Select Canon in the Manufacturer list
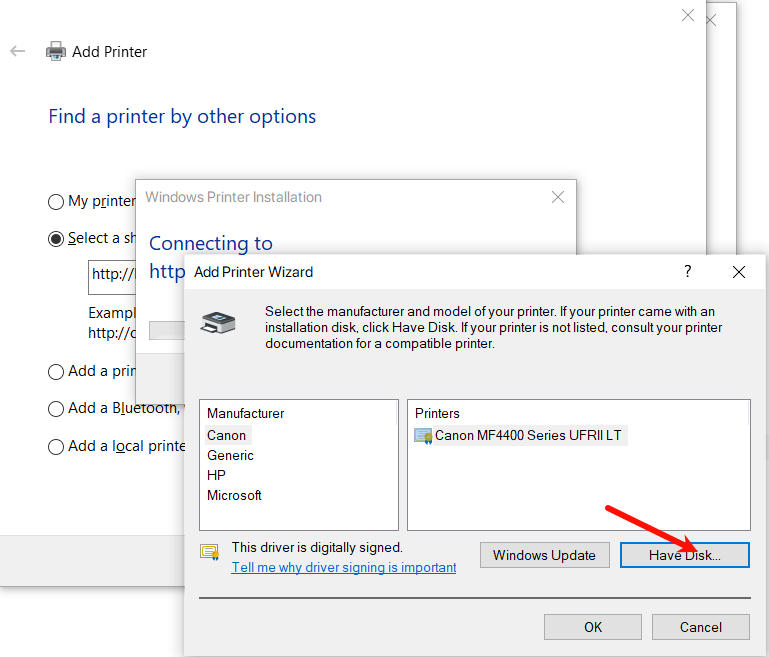769x657 pixels. (226, 435)
